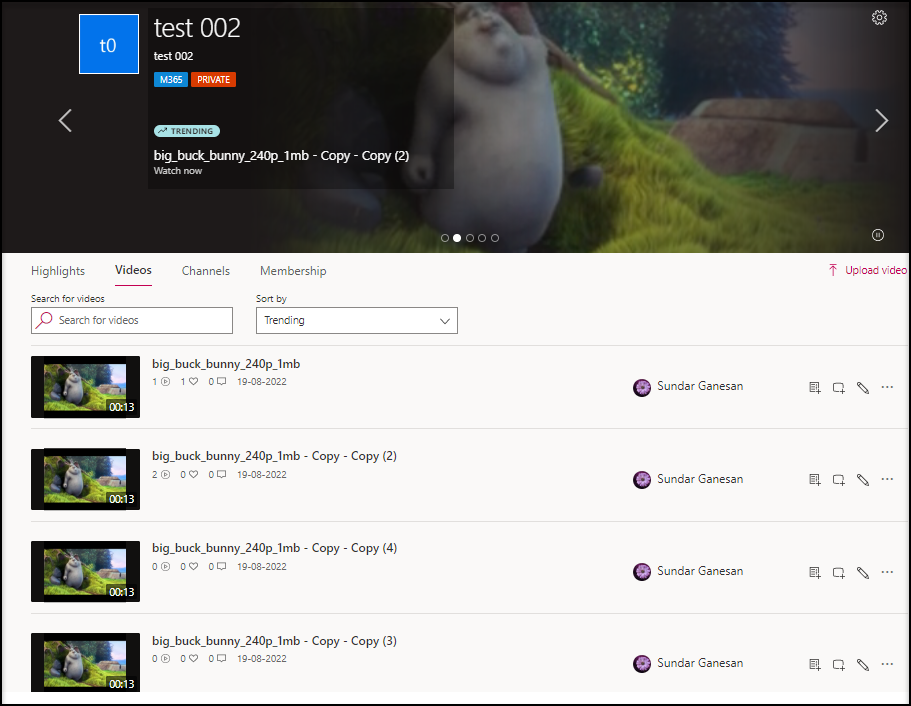Switch to the Channels tab
Screen dimensions: 911x706
point(206,271)
